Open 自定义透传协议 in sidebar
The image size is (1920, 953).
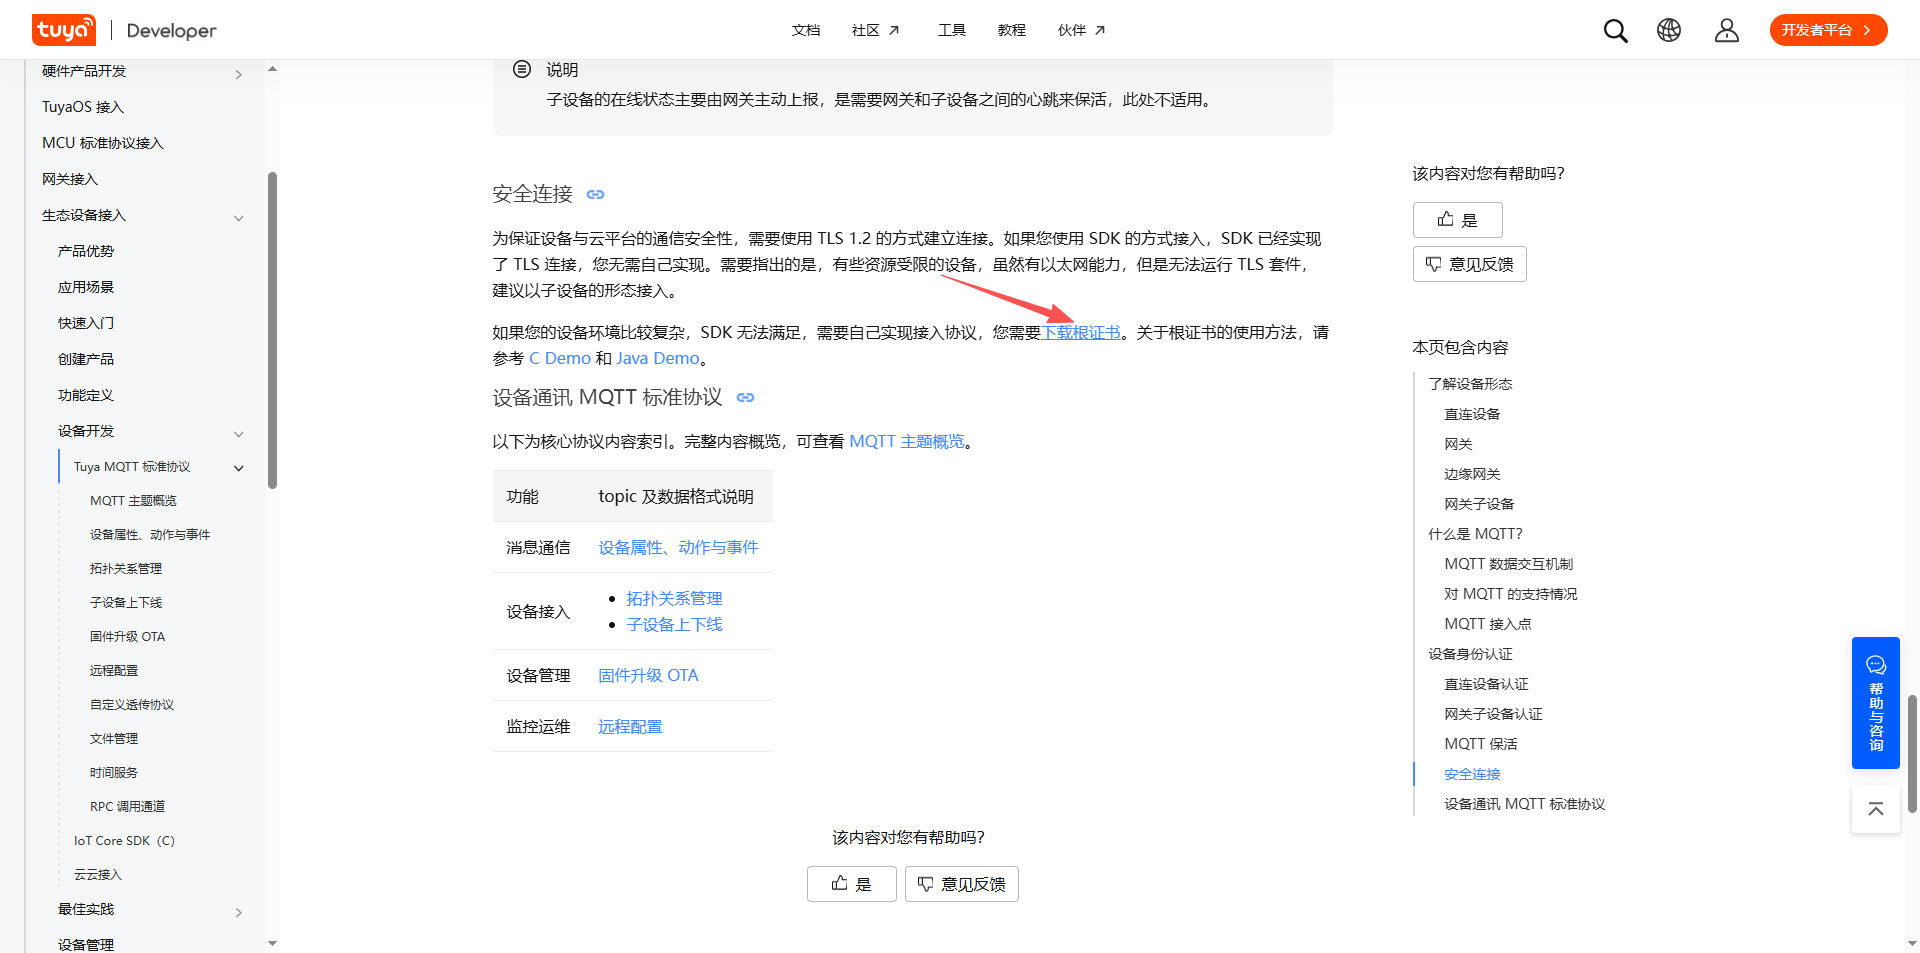point(132,705)
